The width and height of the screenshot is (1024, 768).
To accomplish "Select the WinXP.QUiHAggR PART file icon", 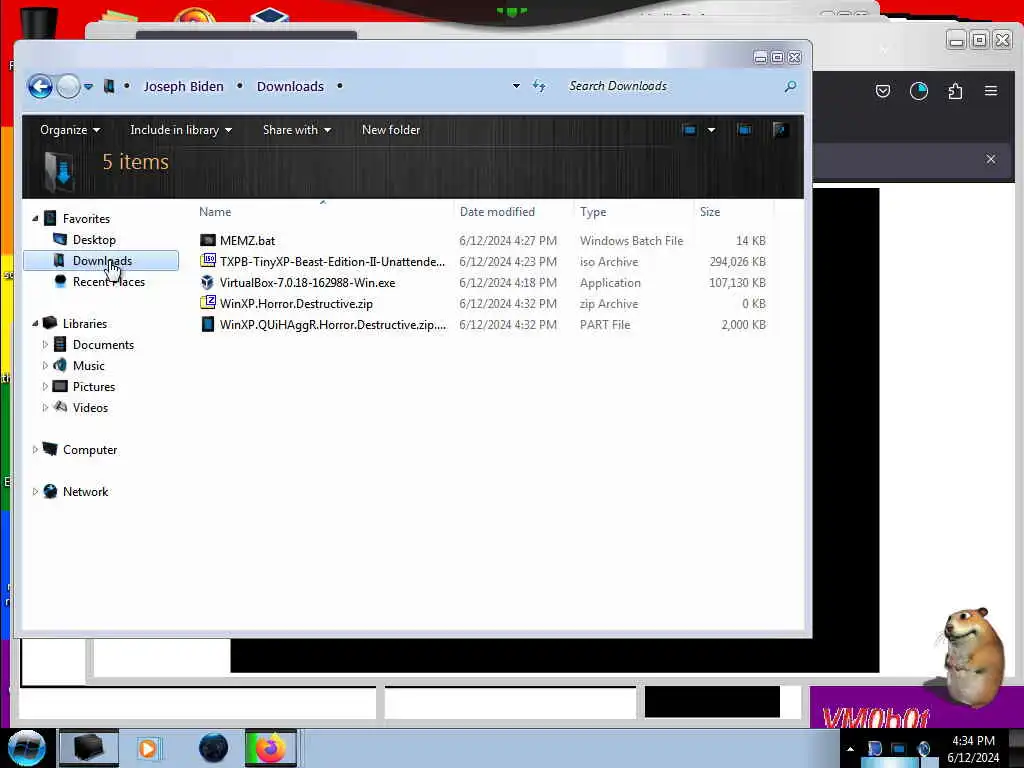I will [208, 324].
